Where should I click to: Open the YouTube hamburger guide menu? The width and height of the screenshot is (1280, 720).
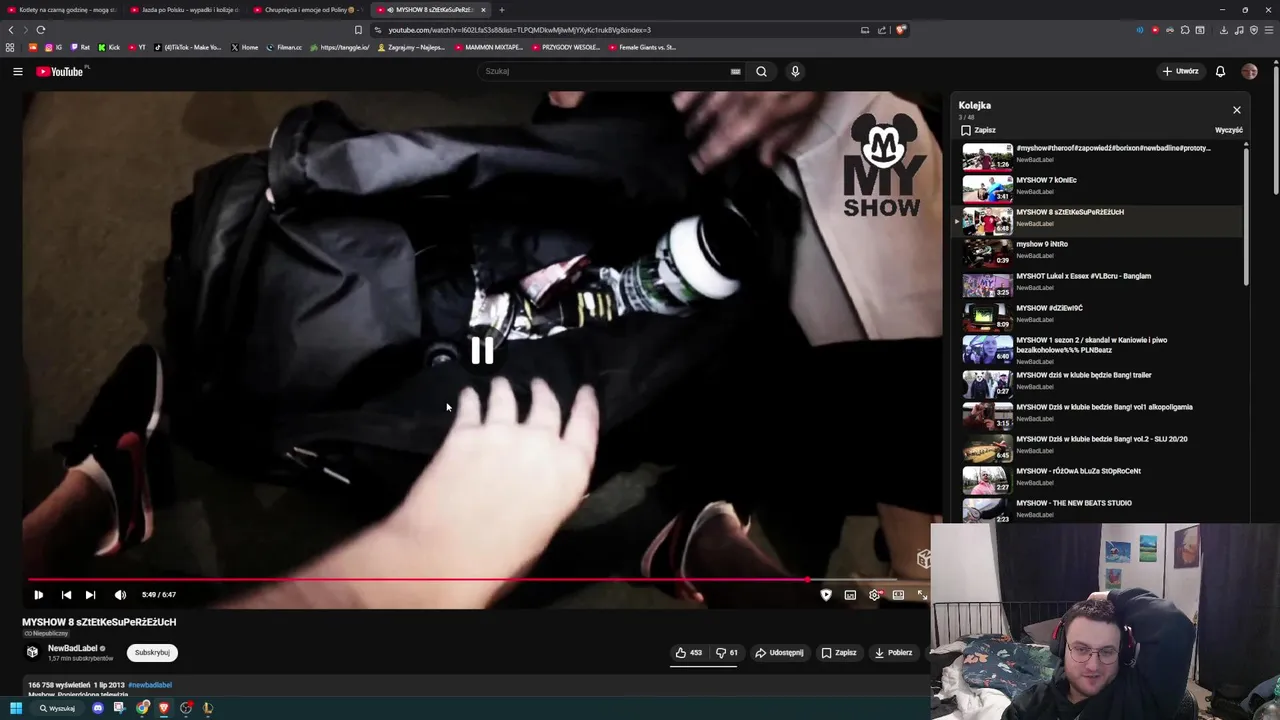[17, 71]
